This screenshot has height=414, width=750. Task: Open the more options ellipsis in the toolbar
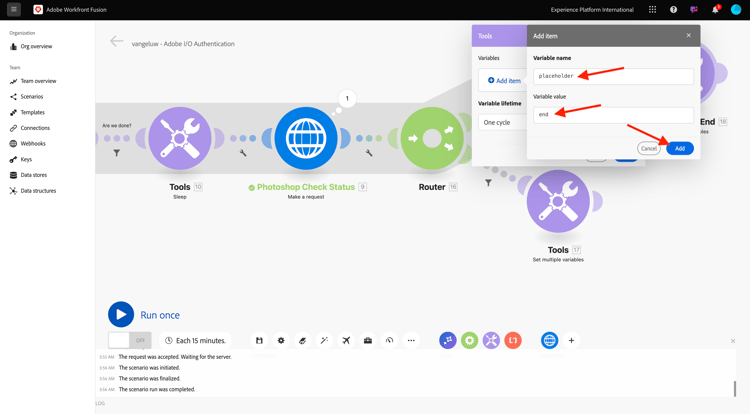point(411,340)
